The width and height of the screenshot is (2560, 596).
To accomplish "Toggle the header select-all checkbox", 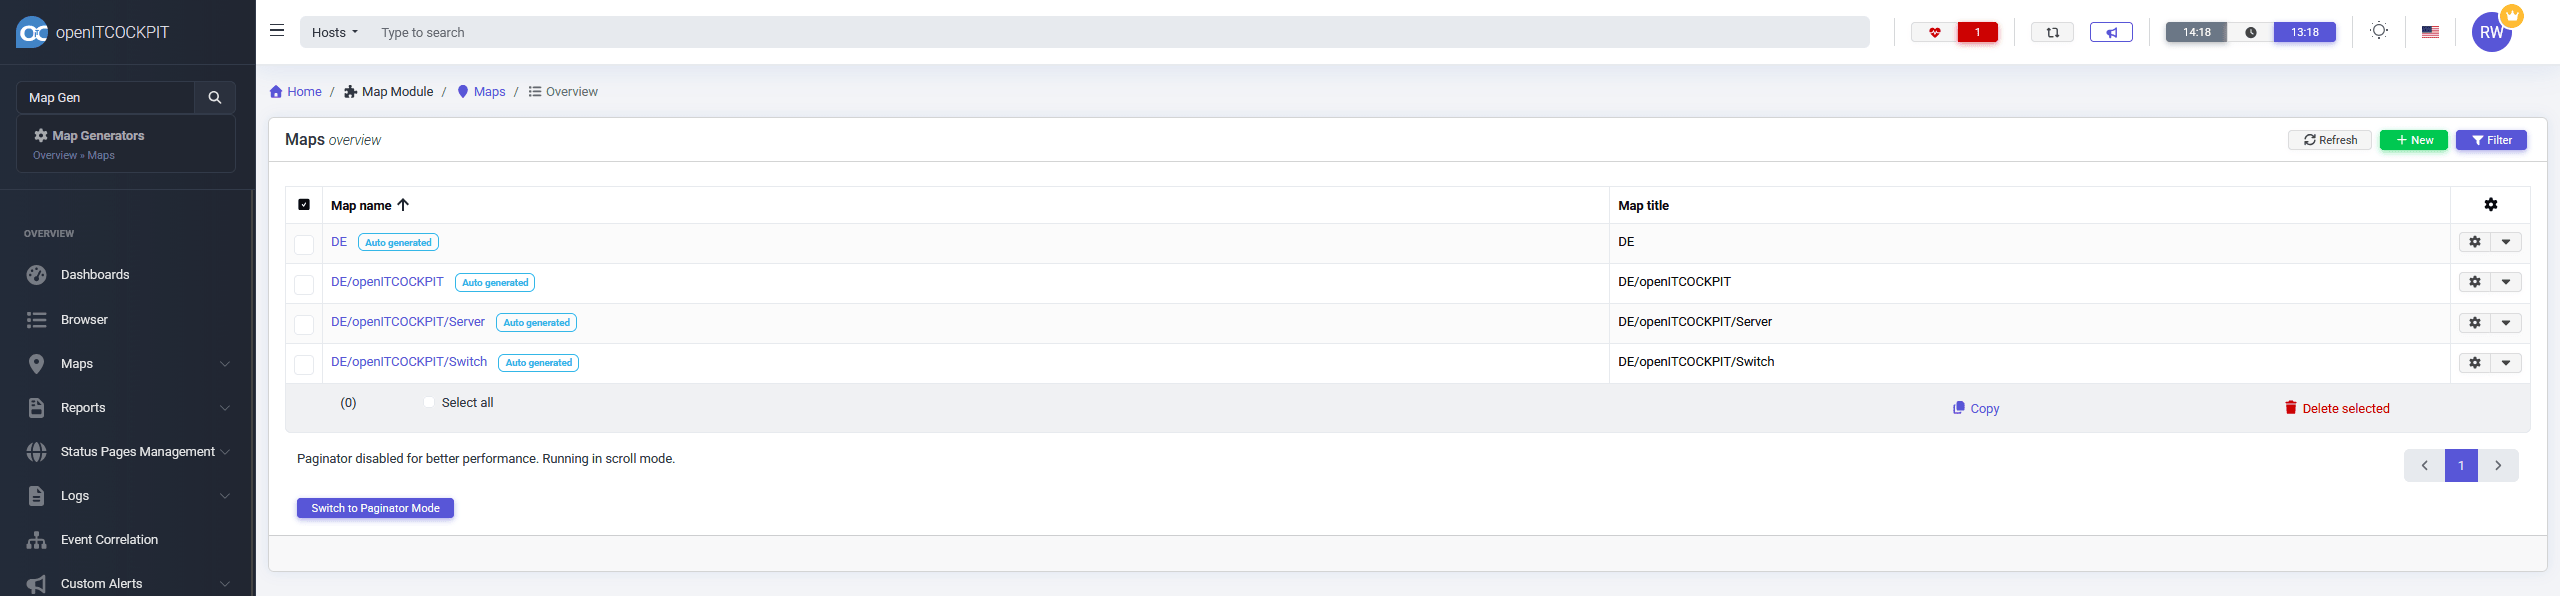I will click(x=304, y=205).
